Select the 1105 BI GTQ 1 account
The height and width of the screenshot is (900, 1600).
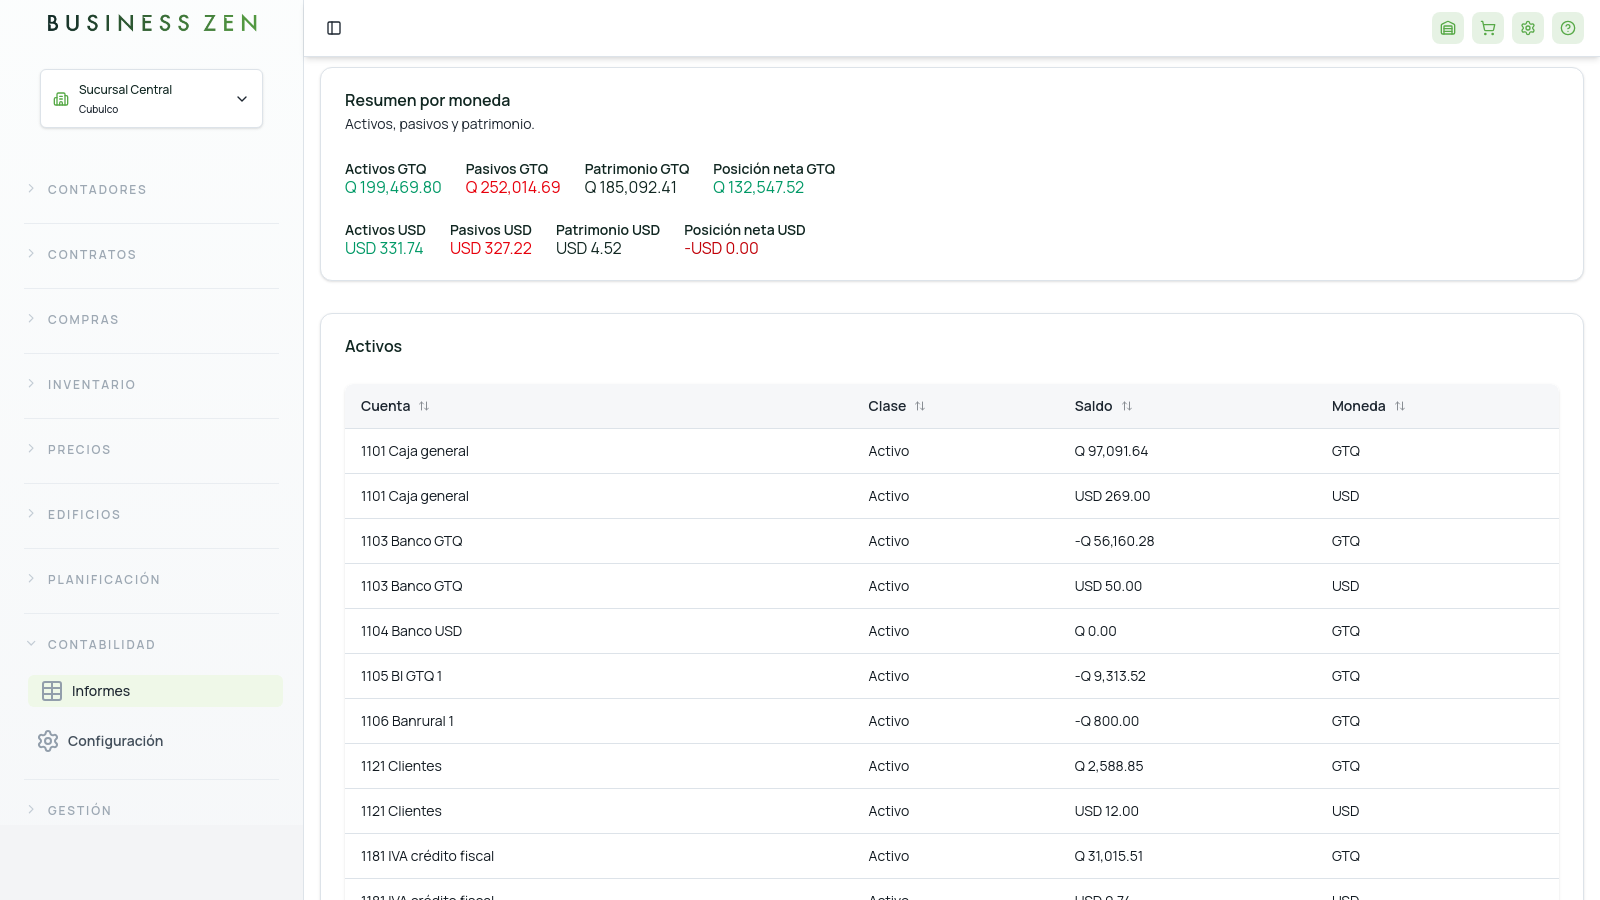(x=401, y=676)
